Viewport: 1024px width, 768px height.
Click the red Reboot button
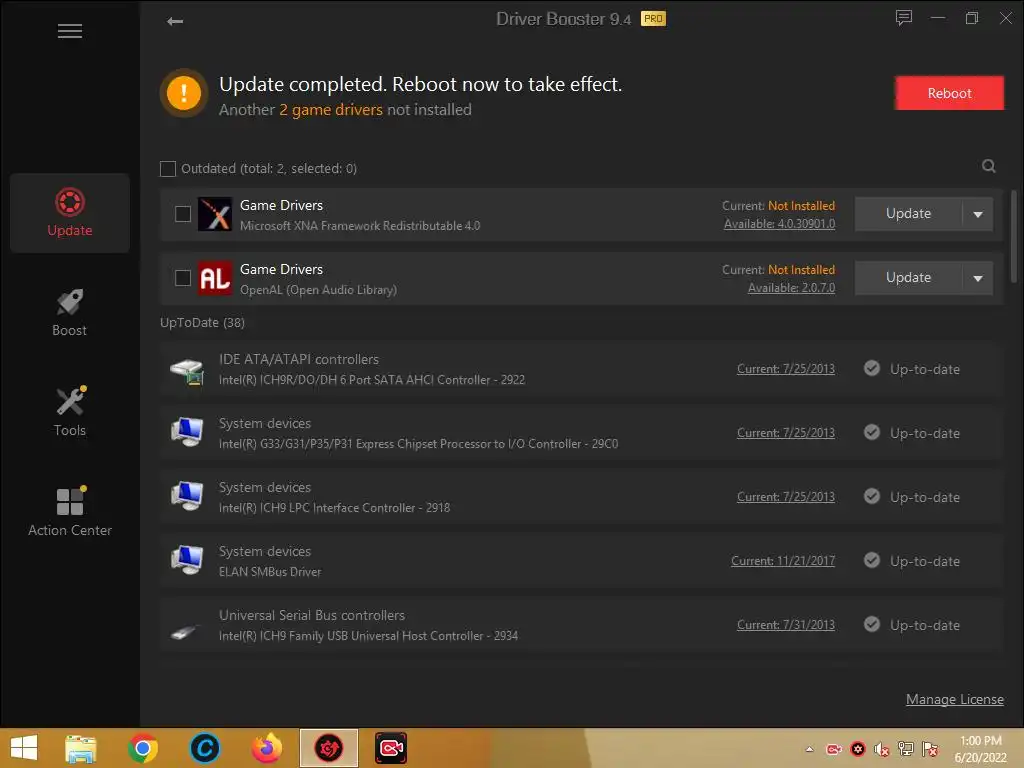tap(949, 93)
